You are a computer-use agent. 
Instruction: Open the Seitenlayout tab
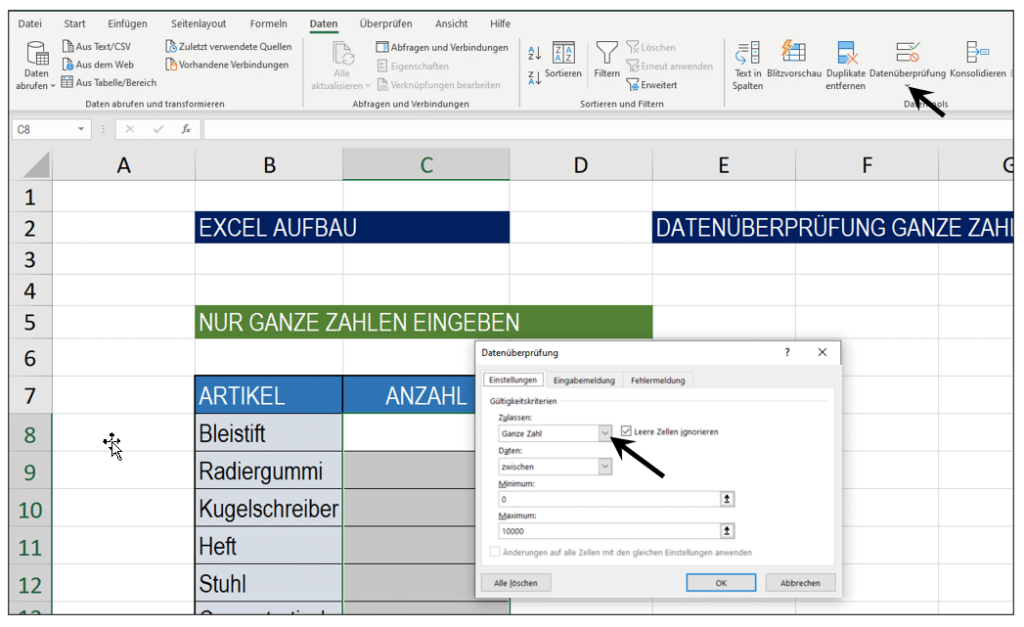(x=199, y=24)
